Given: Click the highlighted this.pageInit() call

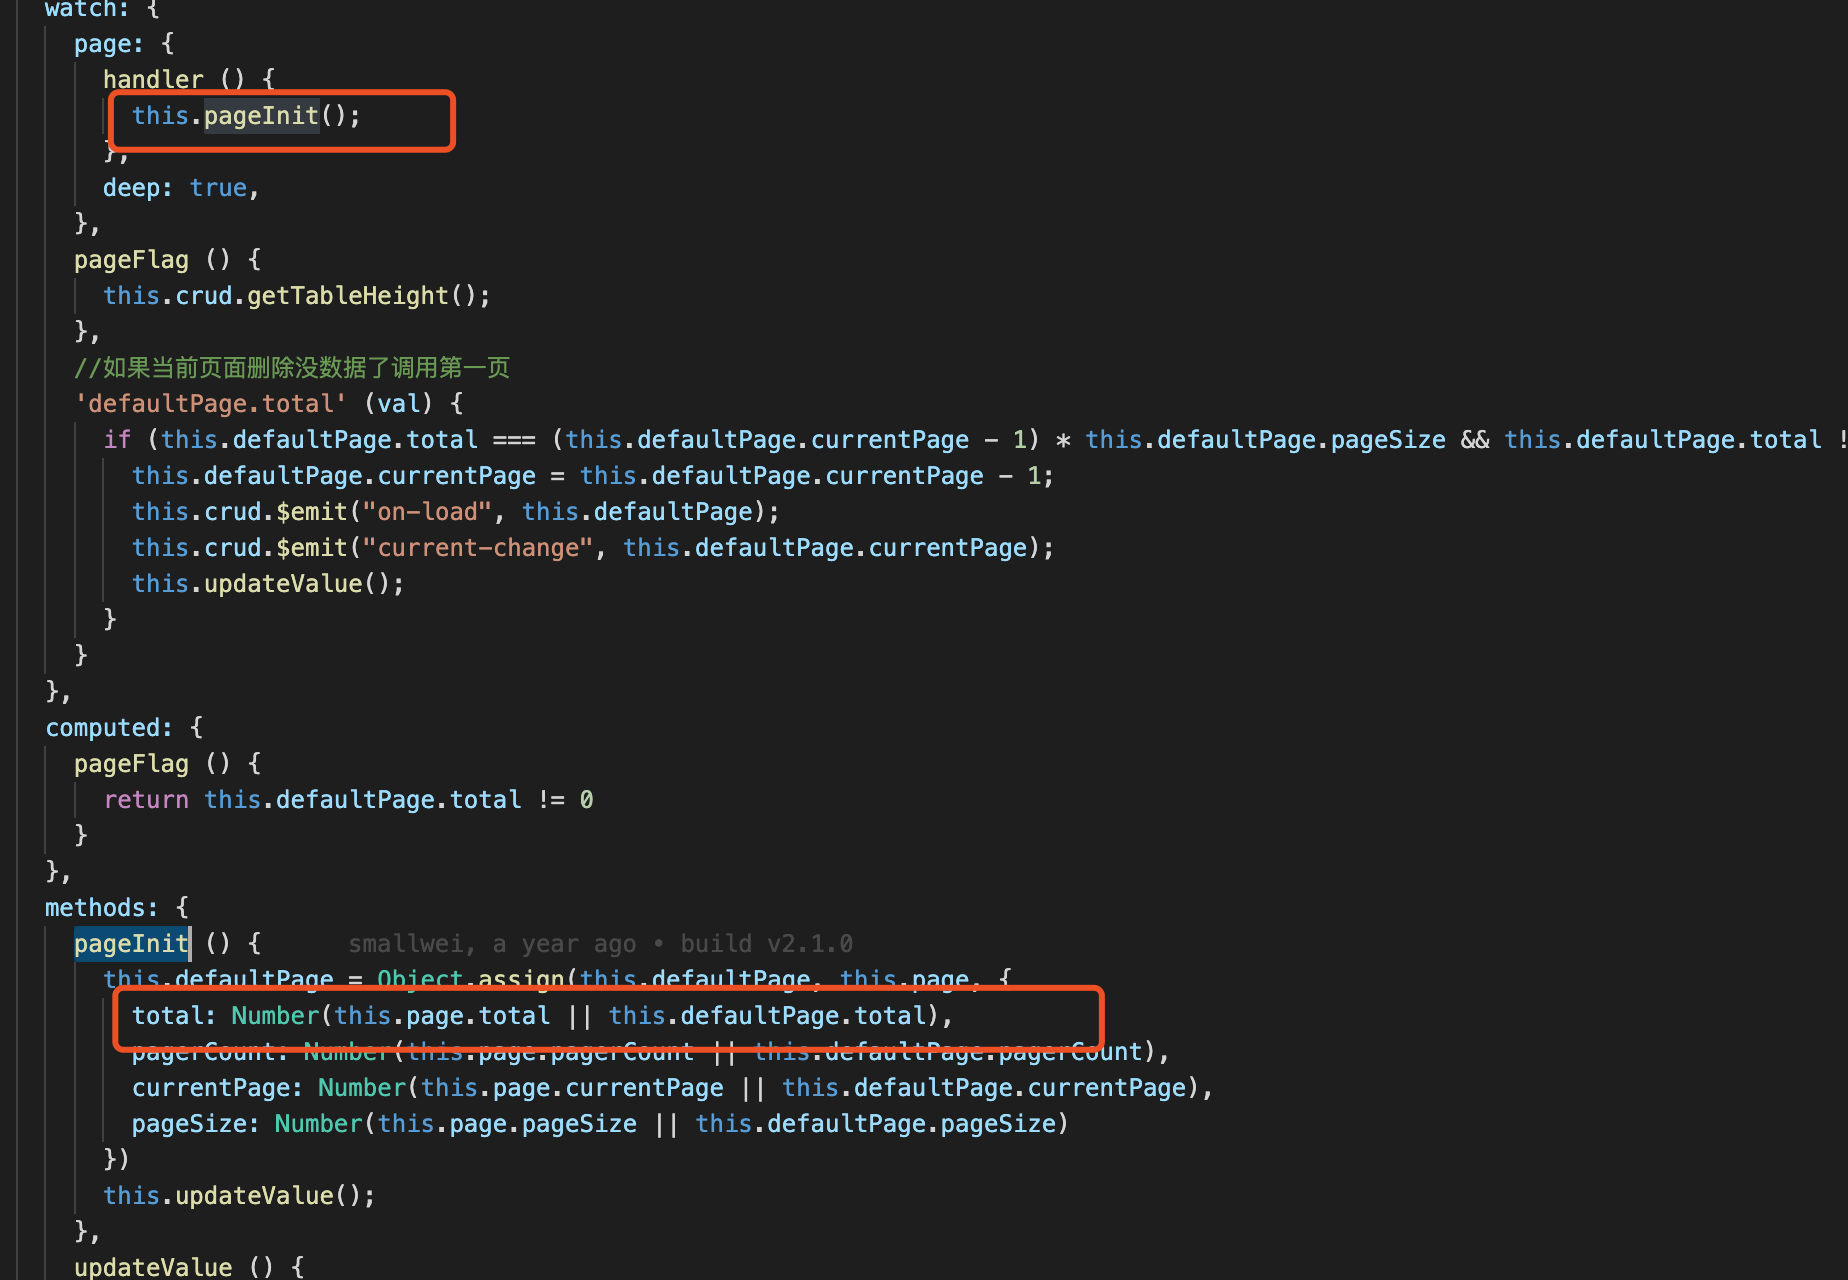Looking at the screenshot, I should (245, 116).
